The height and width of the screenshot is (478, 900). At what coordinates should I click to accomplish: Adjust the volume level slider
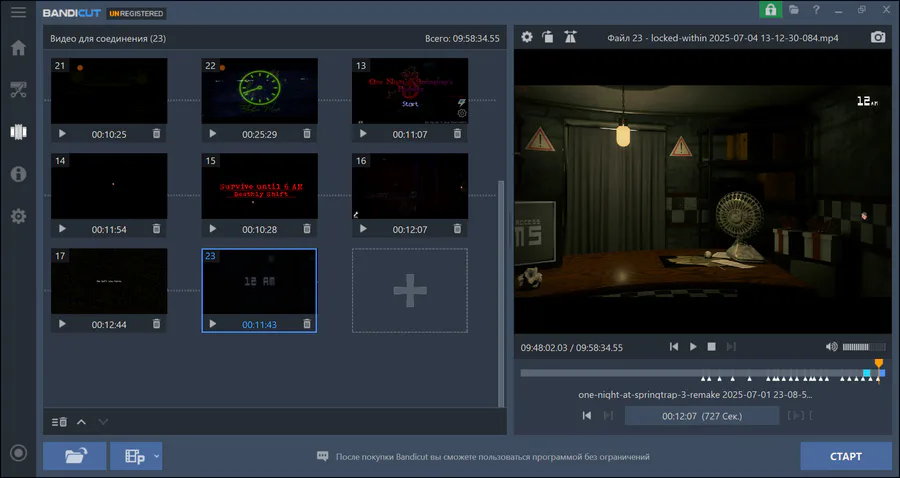click(x=863, y=347)
